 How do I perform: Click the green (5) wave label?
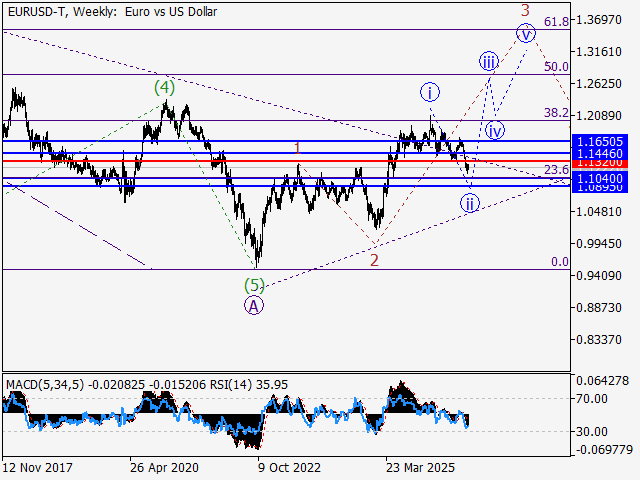[x=254, y=285]
